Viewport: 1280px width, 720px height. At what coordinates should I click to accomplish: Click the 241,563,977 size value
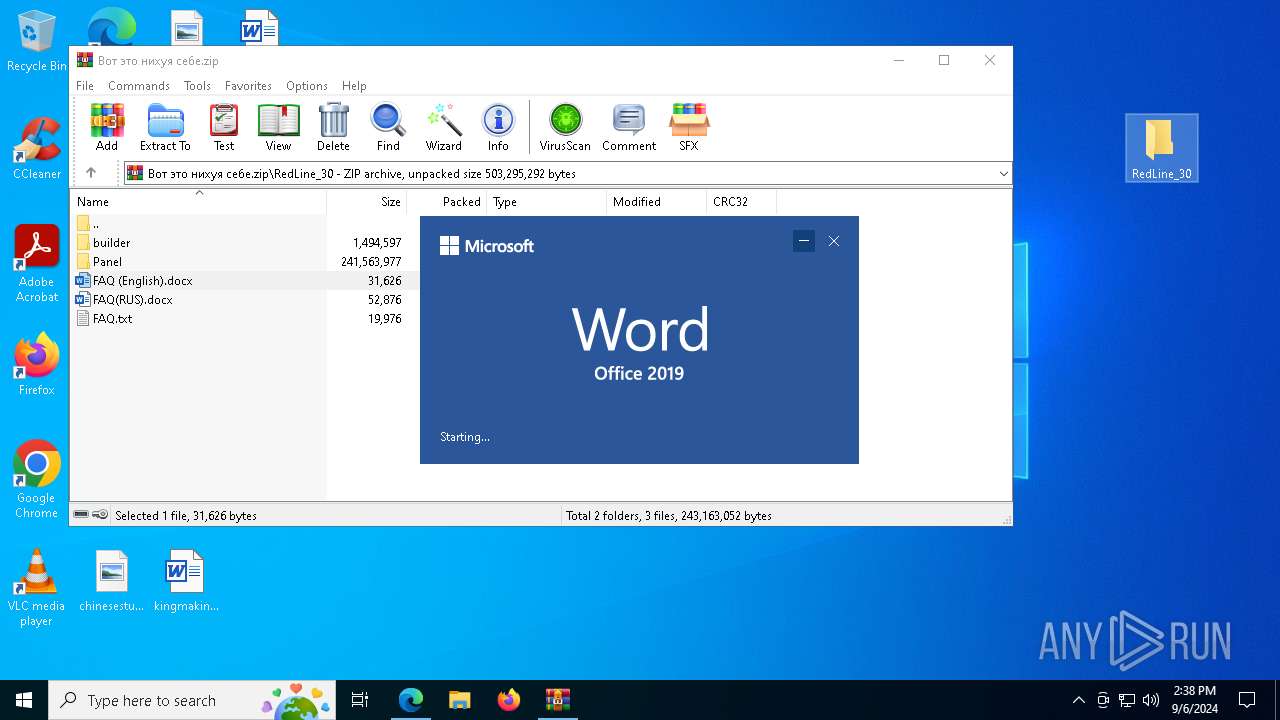tap(371, 262)
